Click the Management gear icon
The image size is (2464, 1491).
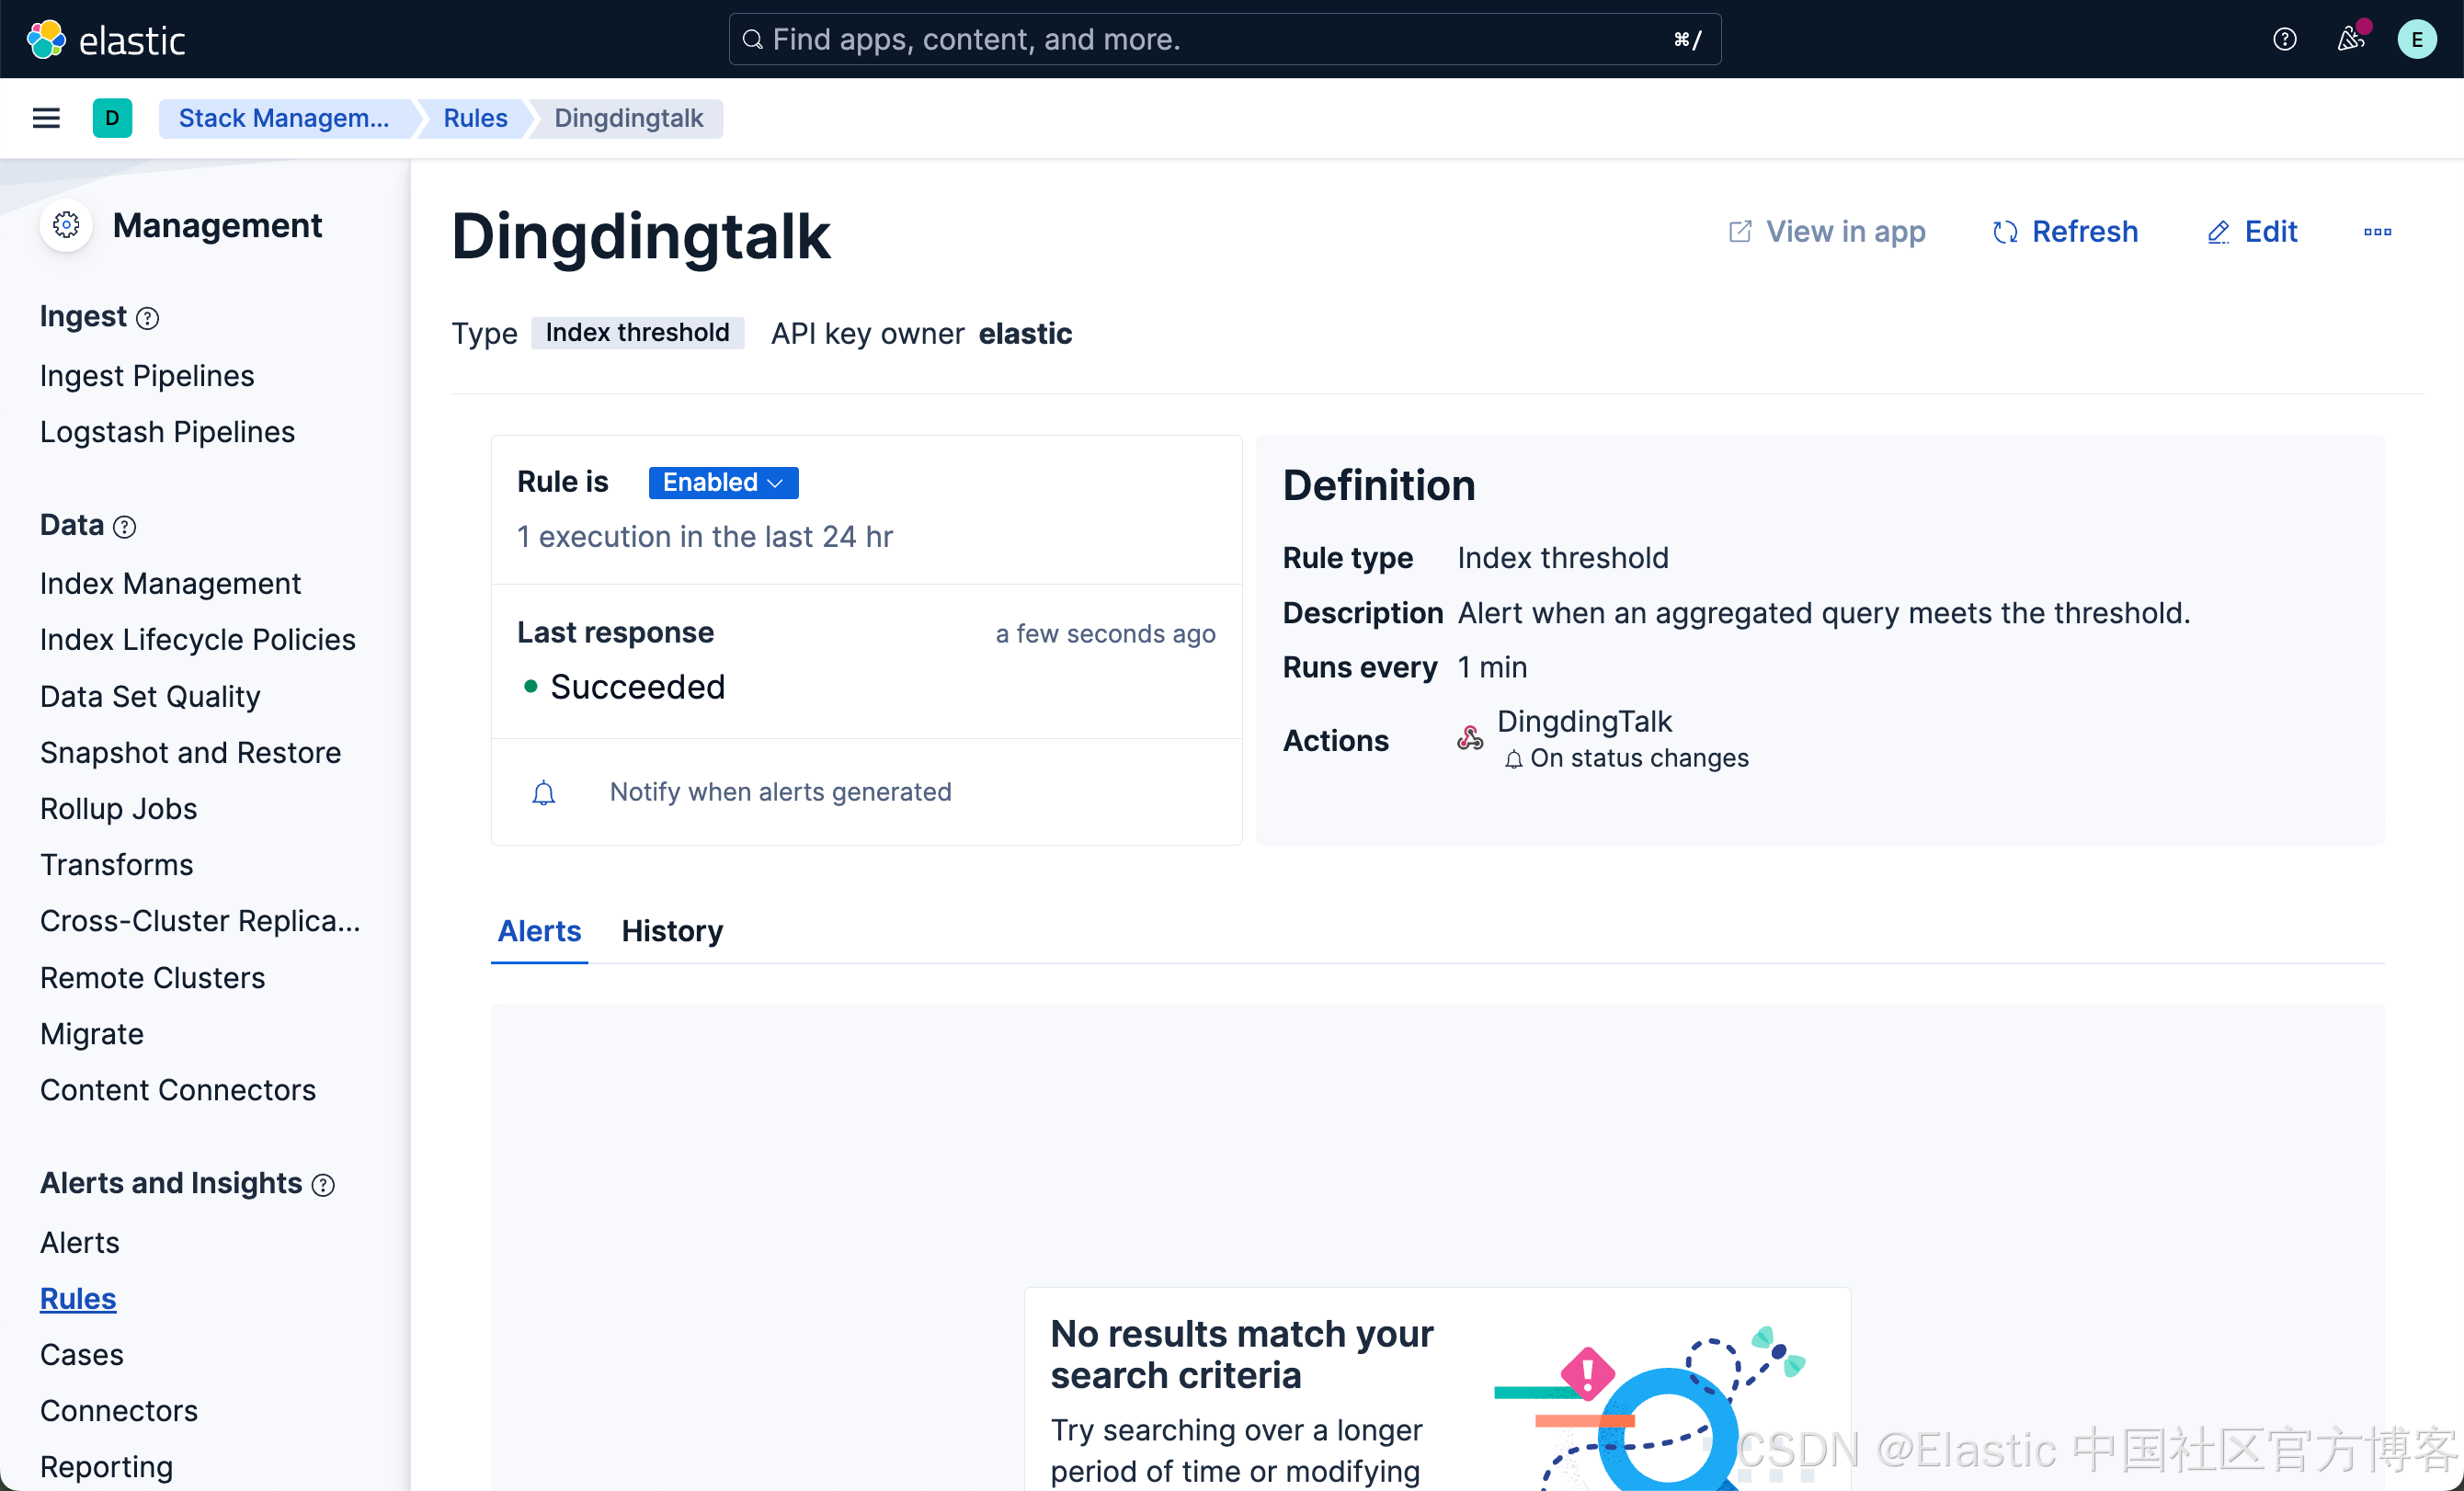click(66, 225)
